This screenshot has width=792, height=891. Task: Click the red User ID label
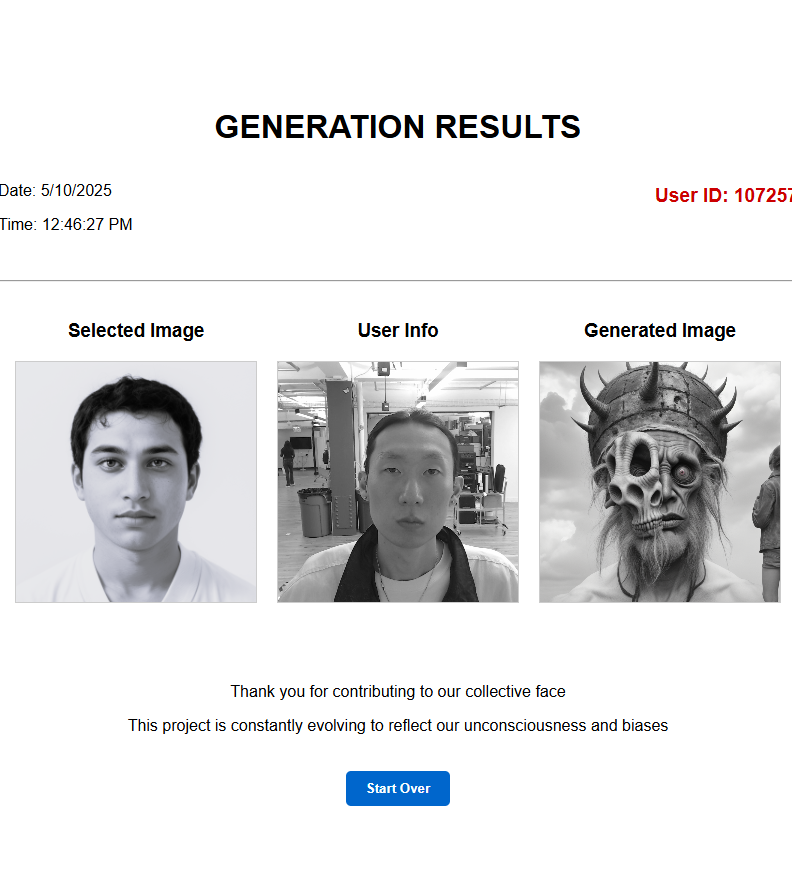[723, 195]
